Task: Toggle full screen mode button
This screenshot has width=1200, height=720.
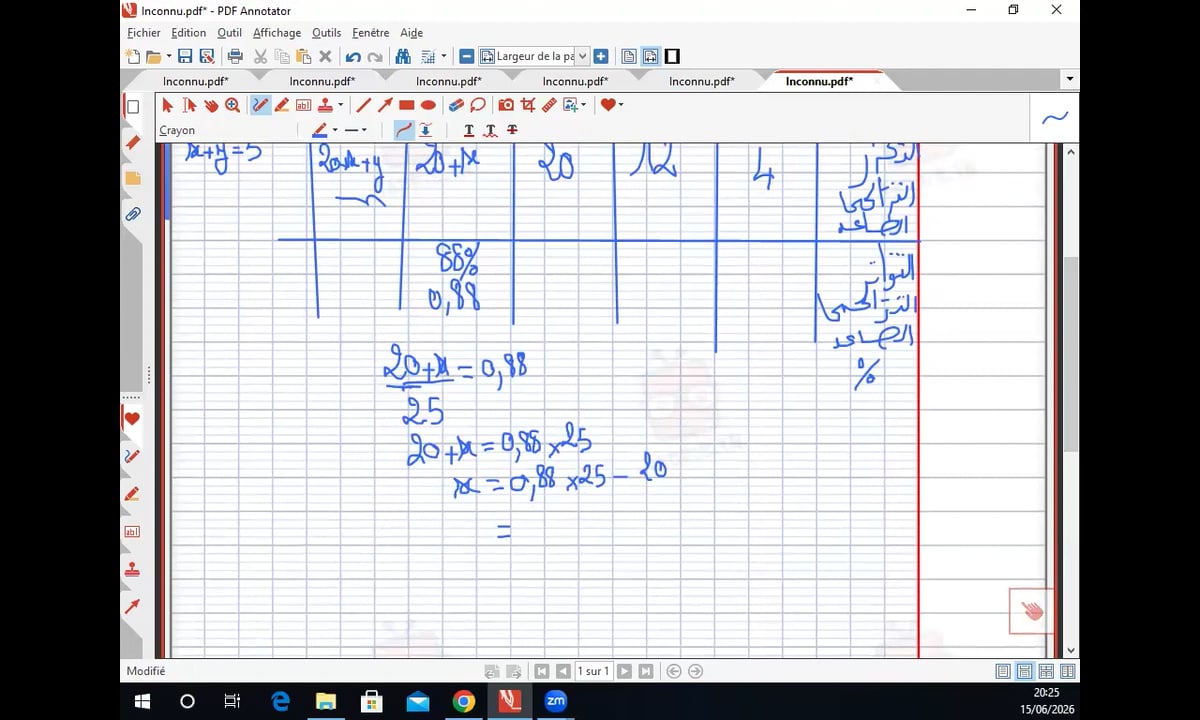Action: (x=672, y=56)
